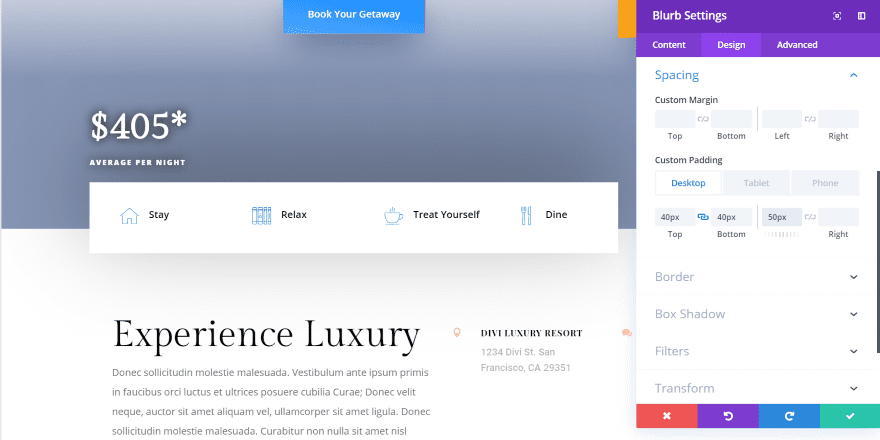Click the orange chat bubble icon

[627, 333]
